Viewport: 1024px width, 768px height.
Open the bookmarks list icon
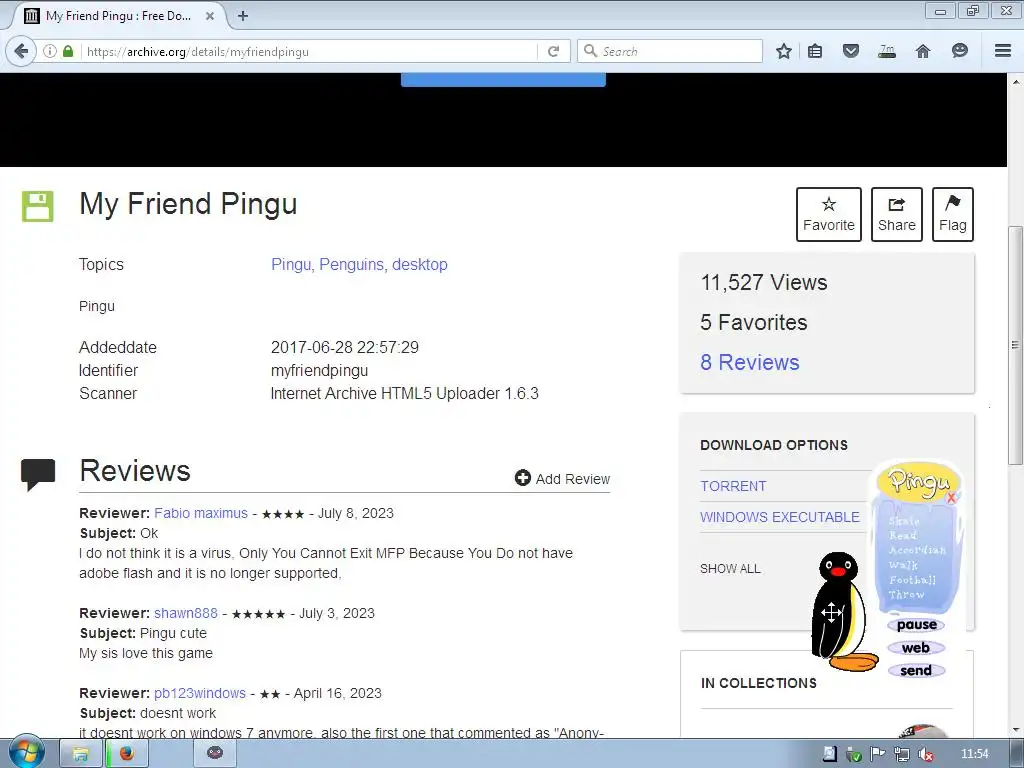click(815, 51)
